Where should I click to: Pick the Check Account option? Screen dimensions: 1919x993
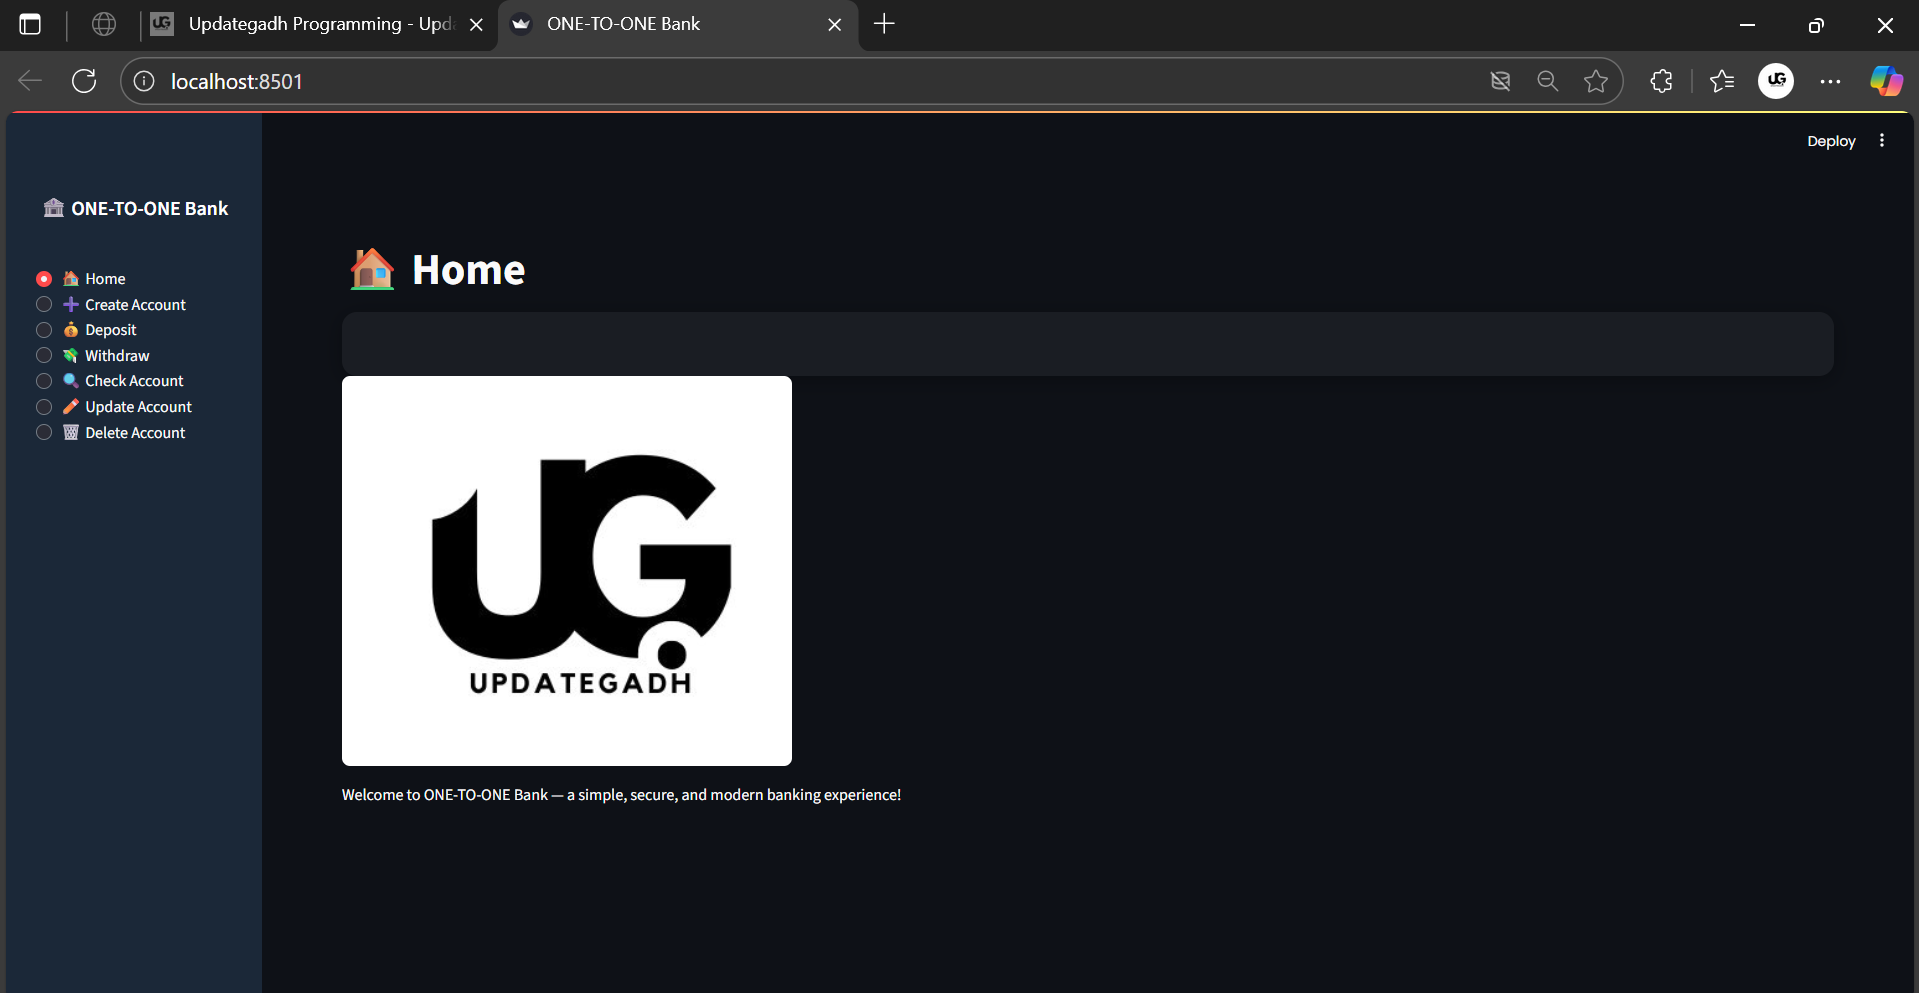click(x=44, y=381)
